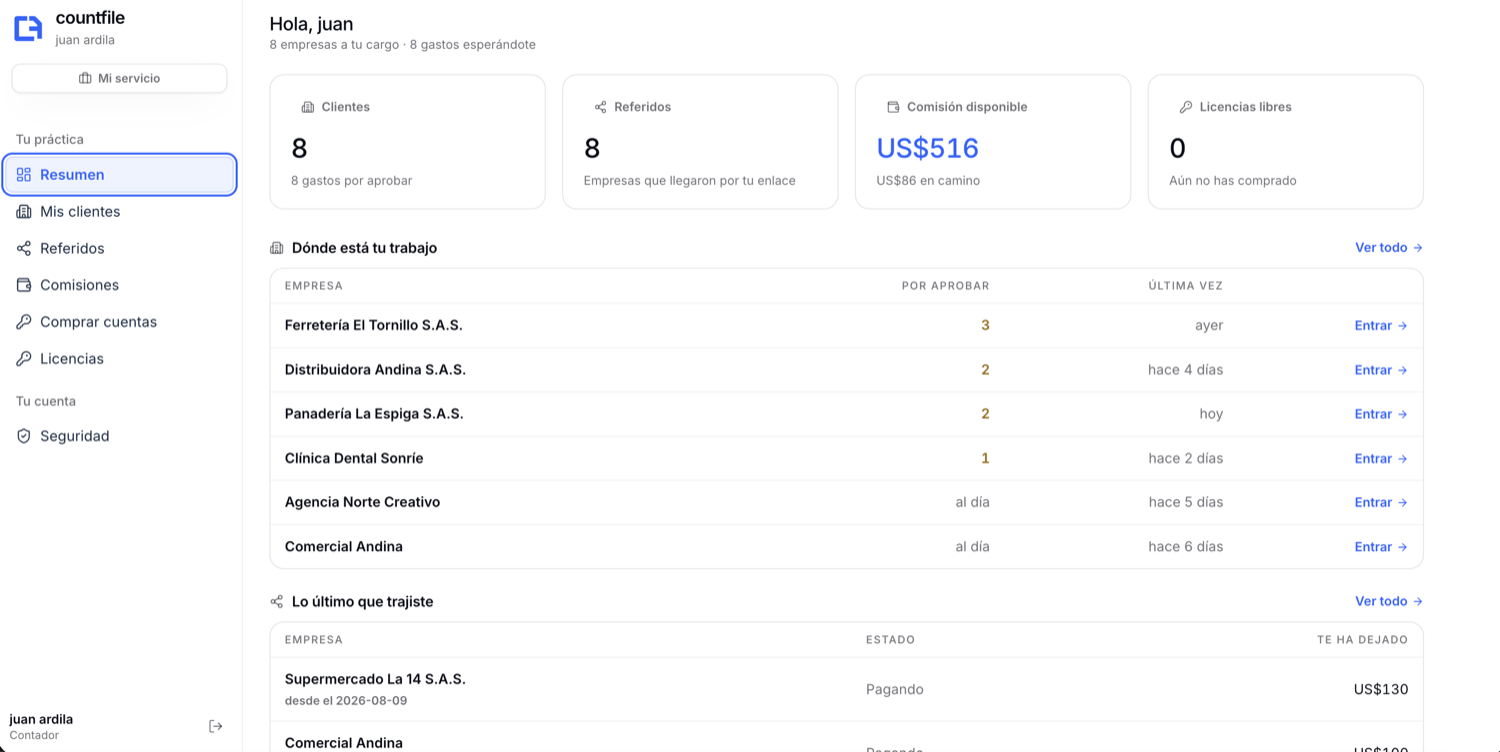The height and width of the screenshot is (752, 1500).
Task: Open Referidos in the sidebar
Action: coord(120,249)
